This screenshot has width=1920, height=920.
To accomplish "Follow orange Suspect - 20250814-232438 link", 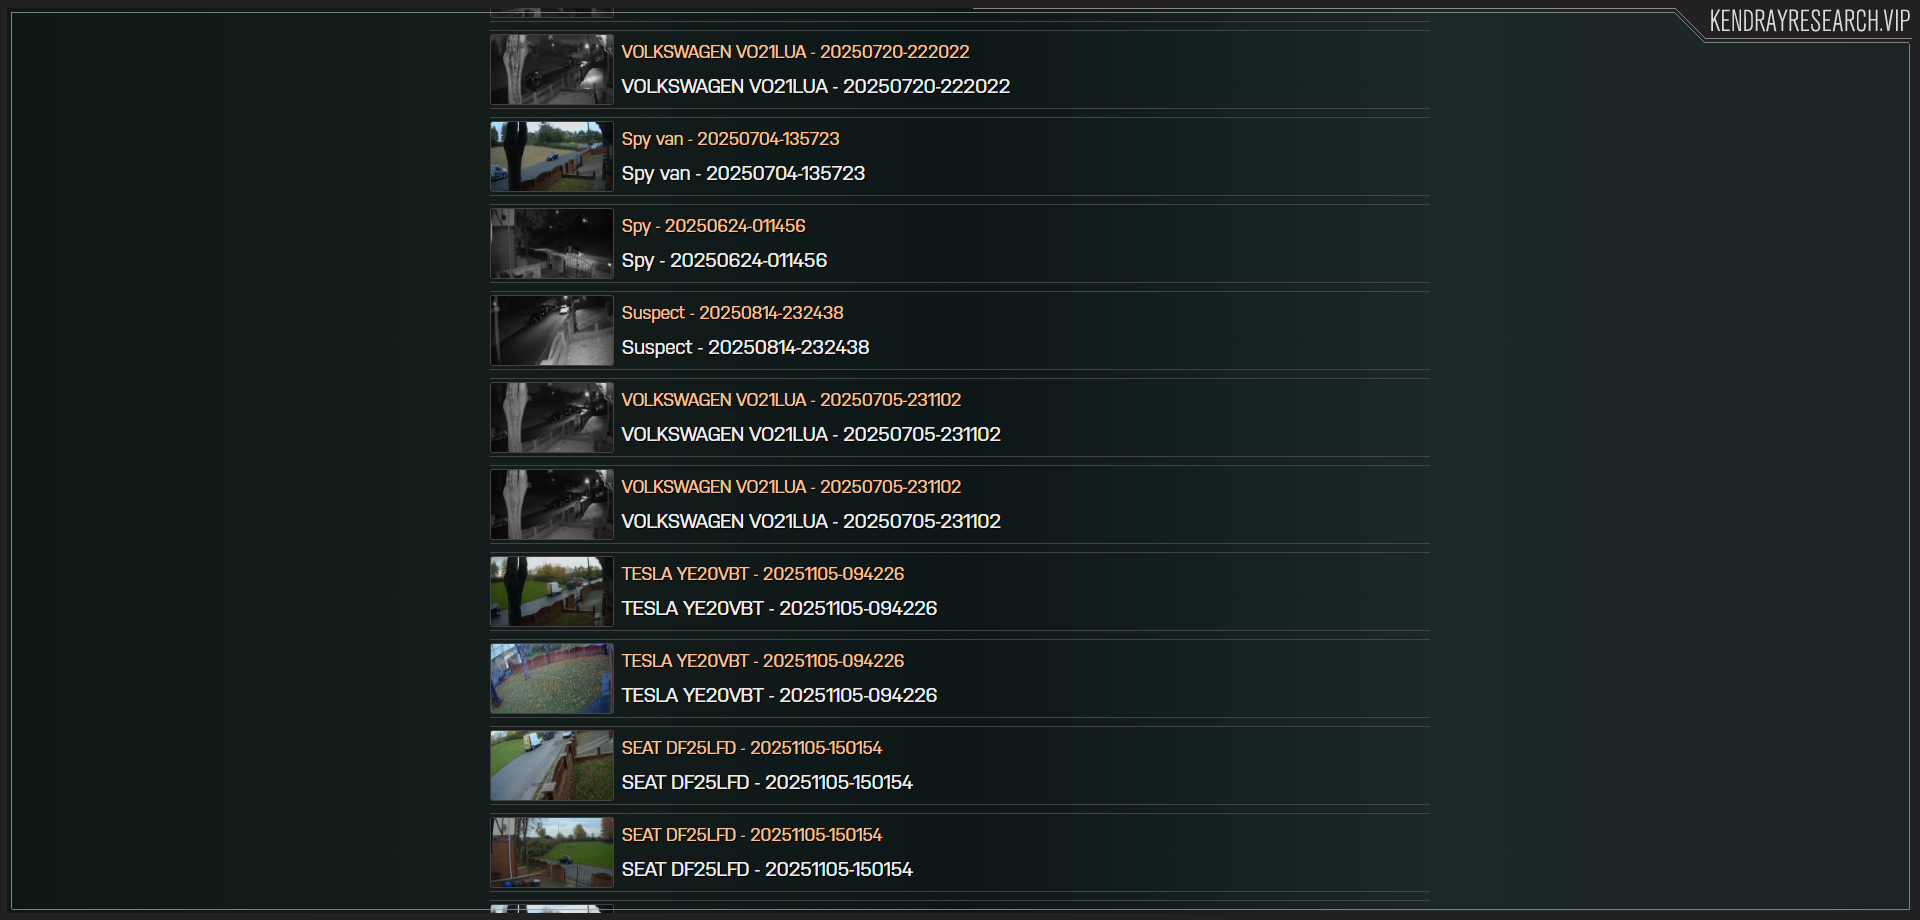I will coord(732,313).
